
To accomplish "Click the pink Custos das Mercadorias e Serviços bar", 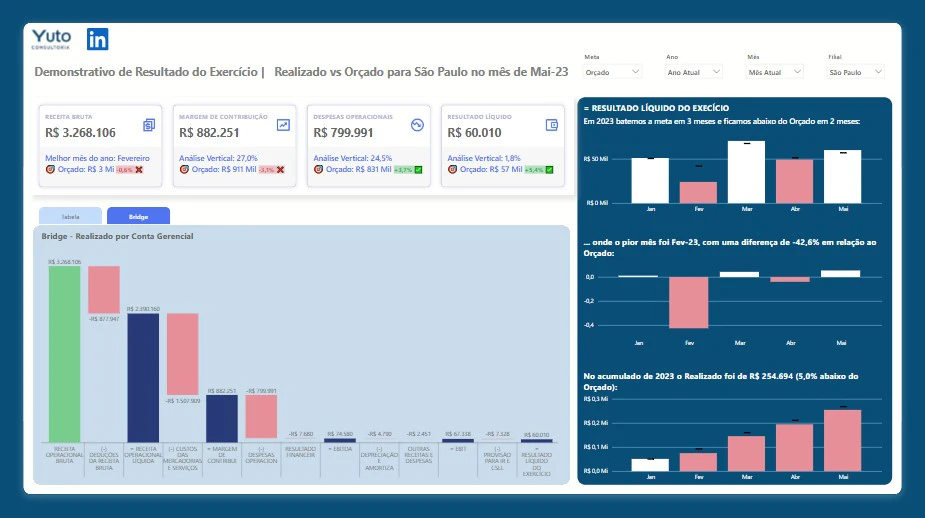I will [182, 354].
